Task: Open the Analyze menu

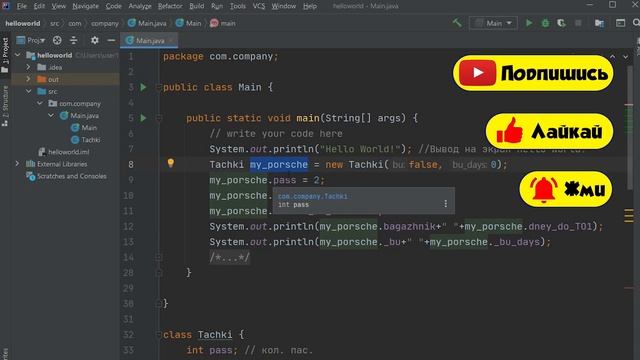Action: coord(140,6)
